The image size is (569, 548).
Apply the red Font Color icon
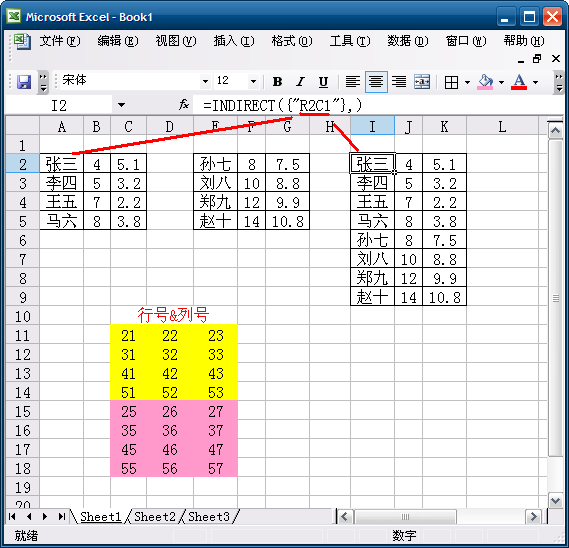[519, 82]
